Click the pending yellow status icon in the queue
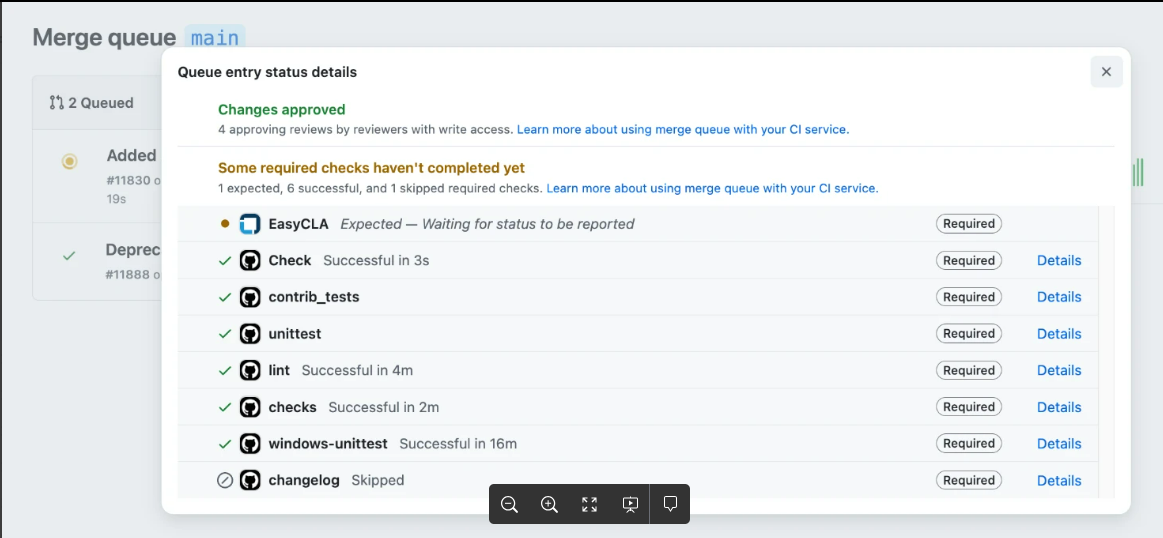Viewport: 1163px width, 538px height. [69, 161]
